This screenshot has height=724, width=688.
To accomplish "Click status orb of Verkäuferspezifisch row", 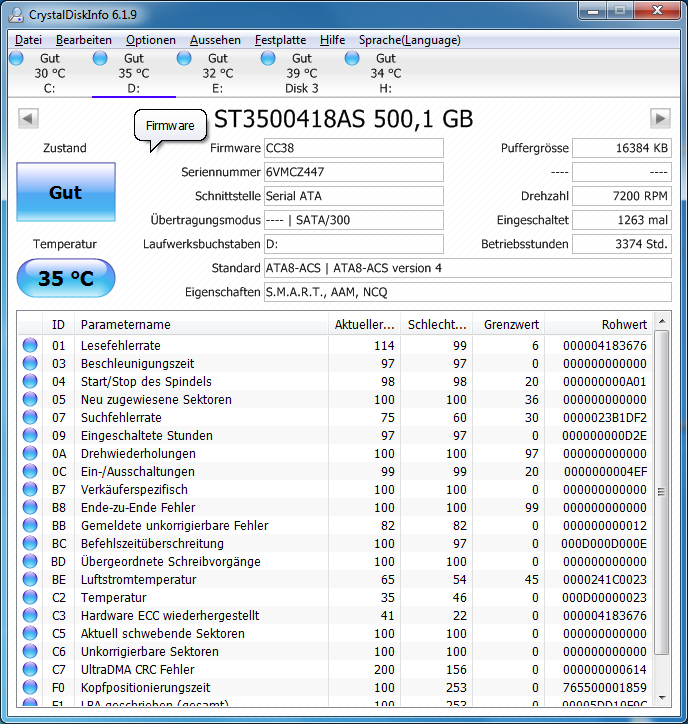I will pos(30,489).
